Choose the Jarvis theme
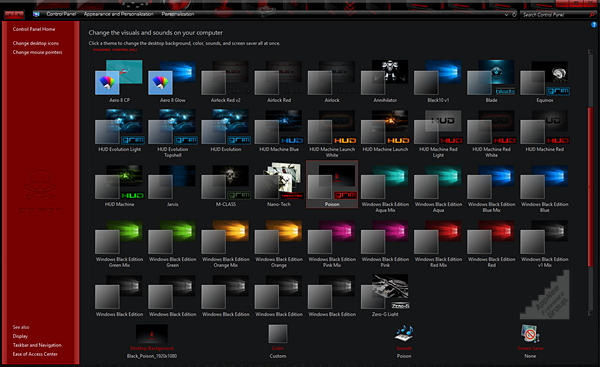Screen dimensions: 600x367 (173, 185)
